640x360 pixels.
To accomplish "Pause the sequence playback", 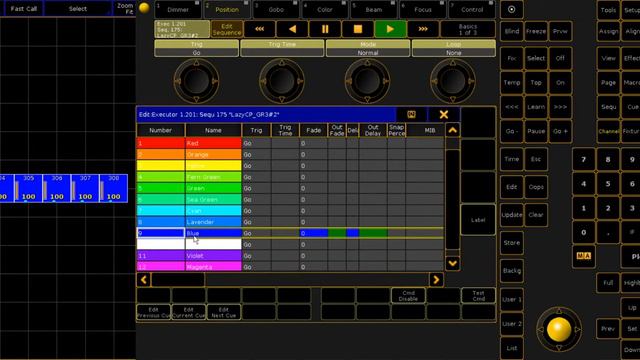I will pos(325,29).
